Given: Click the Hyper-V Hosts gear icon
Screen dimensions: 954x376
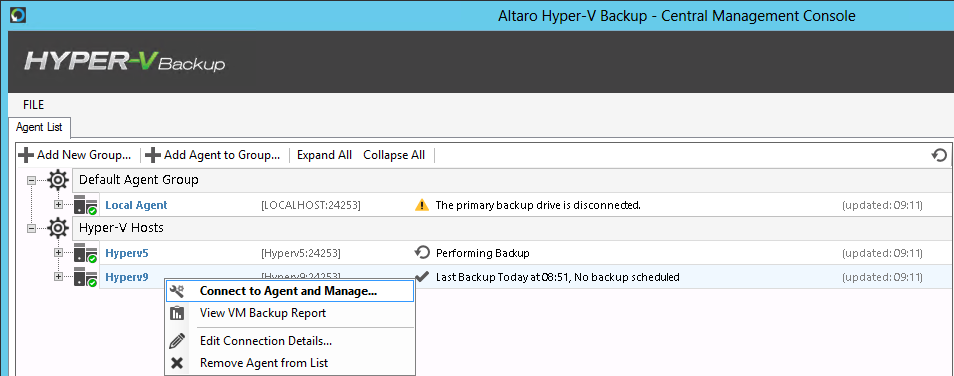Looking at the screenshot, I should coord(58,228).
